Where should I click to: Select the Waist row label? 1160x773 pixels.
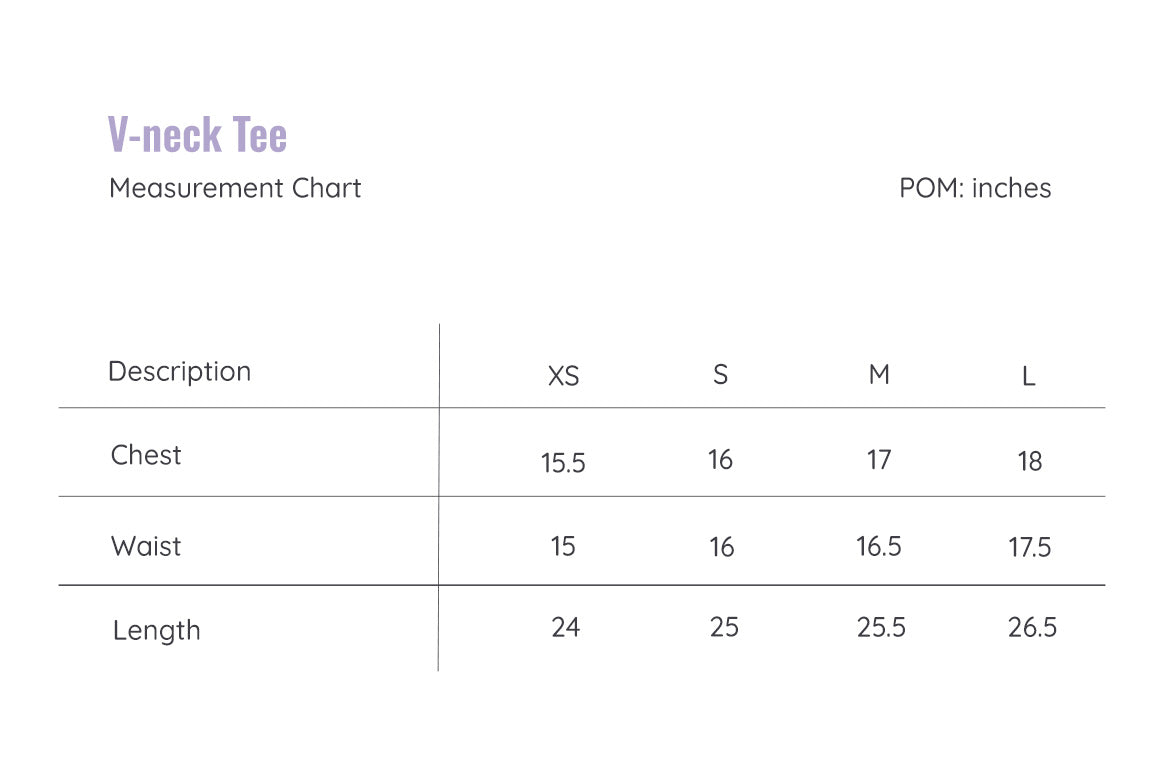[x=146, y=546]
